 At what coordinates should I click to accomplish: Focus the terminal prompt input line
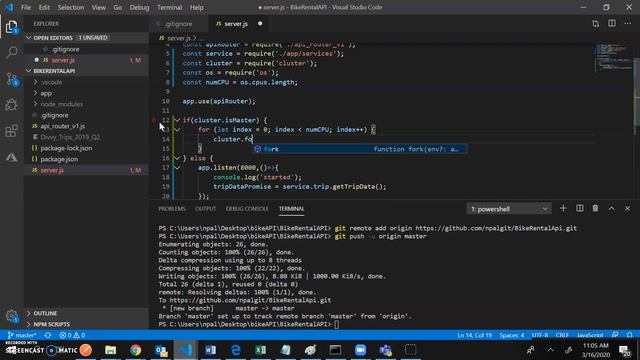pyautogui.click(x=336, y=324)
